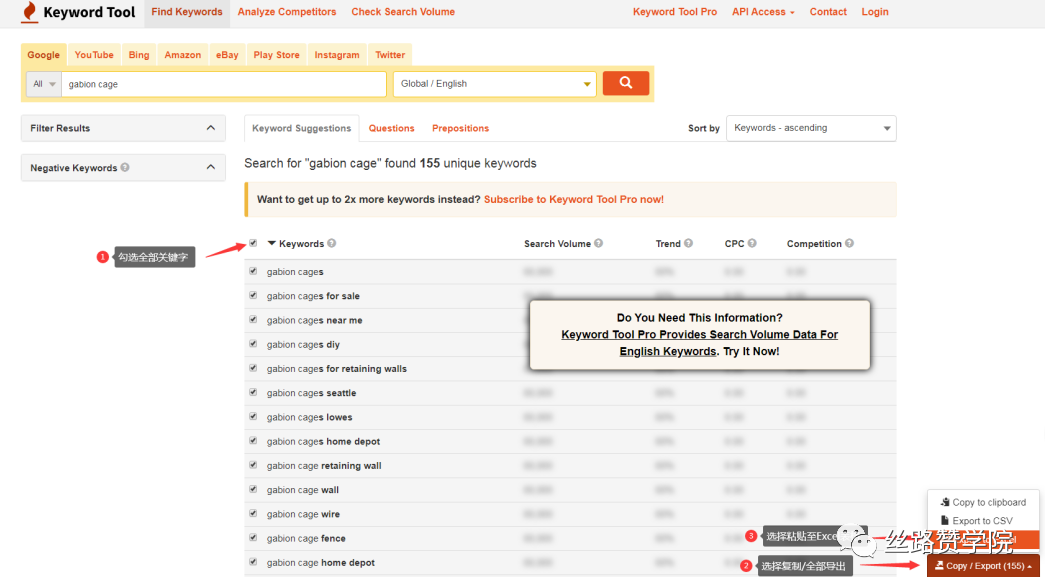The width and height of the screenshot is (1047, 588).
Task: Go to Find Keywords in navbar
Action: (x=187, y=12)
